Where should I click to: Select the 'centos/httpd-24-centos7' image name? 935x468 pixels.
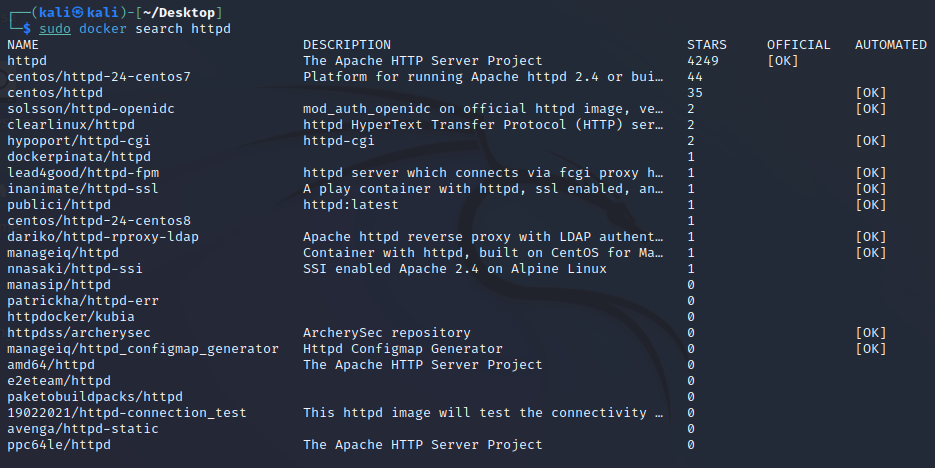(99, 77)
